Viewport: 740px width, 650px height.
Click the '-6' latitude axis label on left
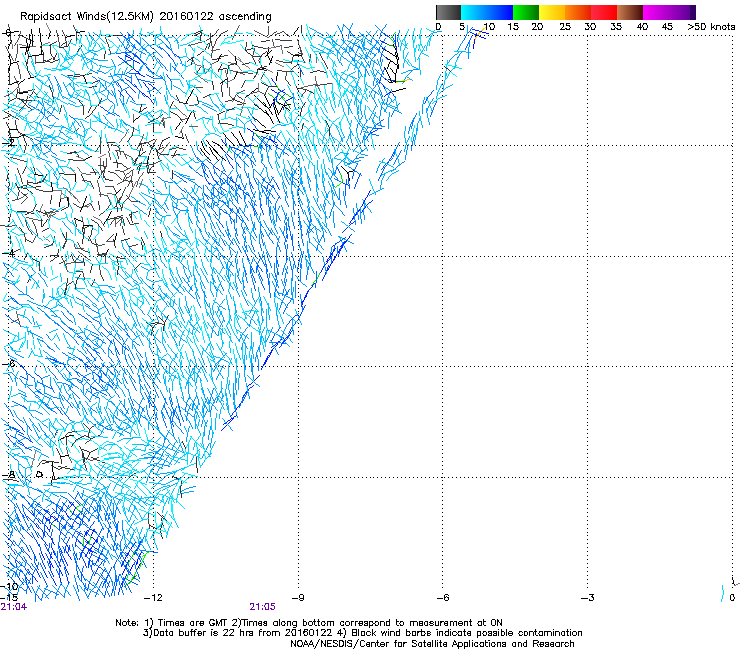pyautogui.click(x=9, y=363)
